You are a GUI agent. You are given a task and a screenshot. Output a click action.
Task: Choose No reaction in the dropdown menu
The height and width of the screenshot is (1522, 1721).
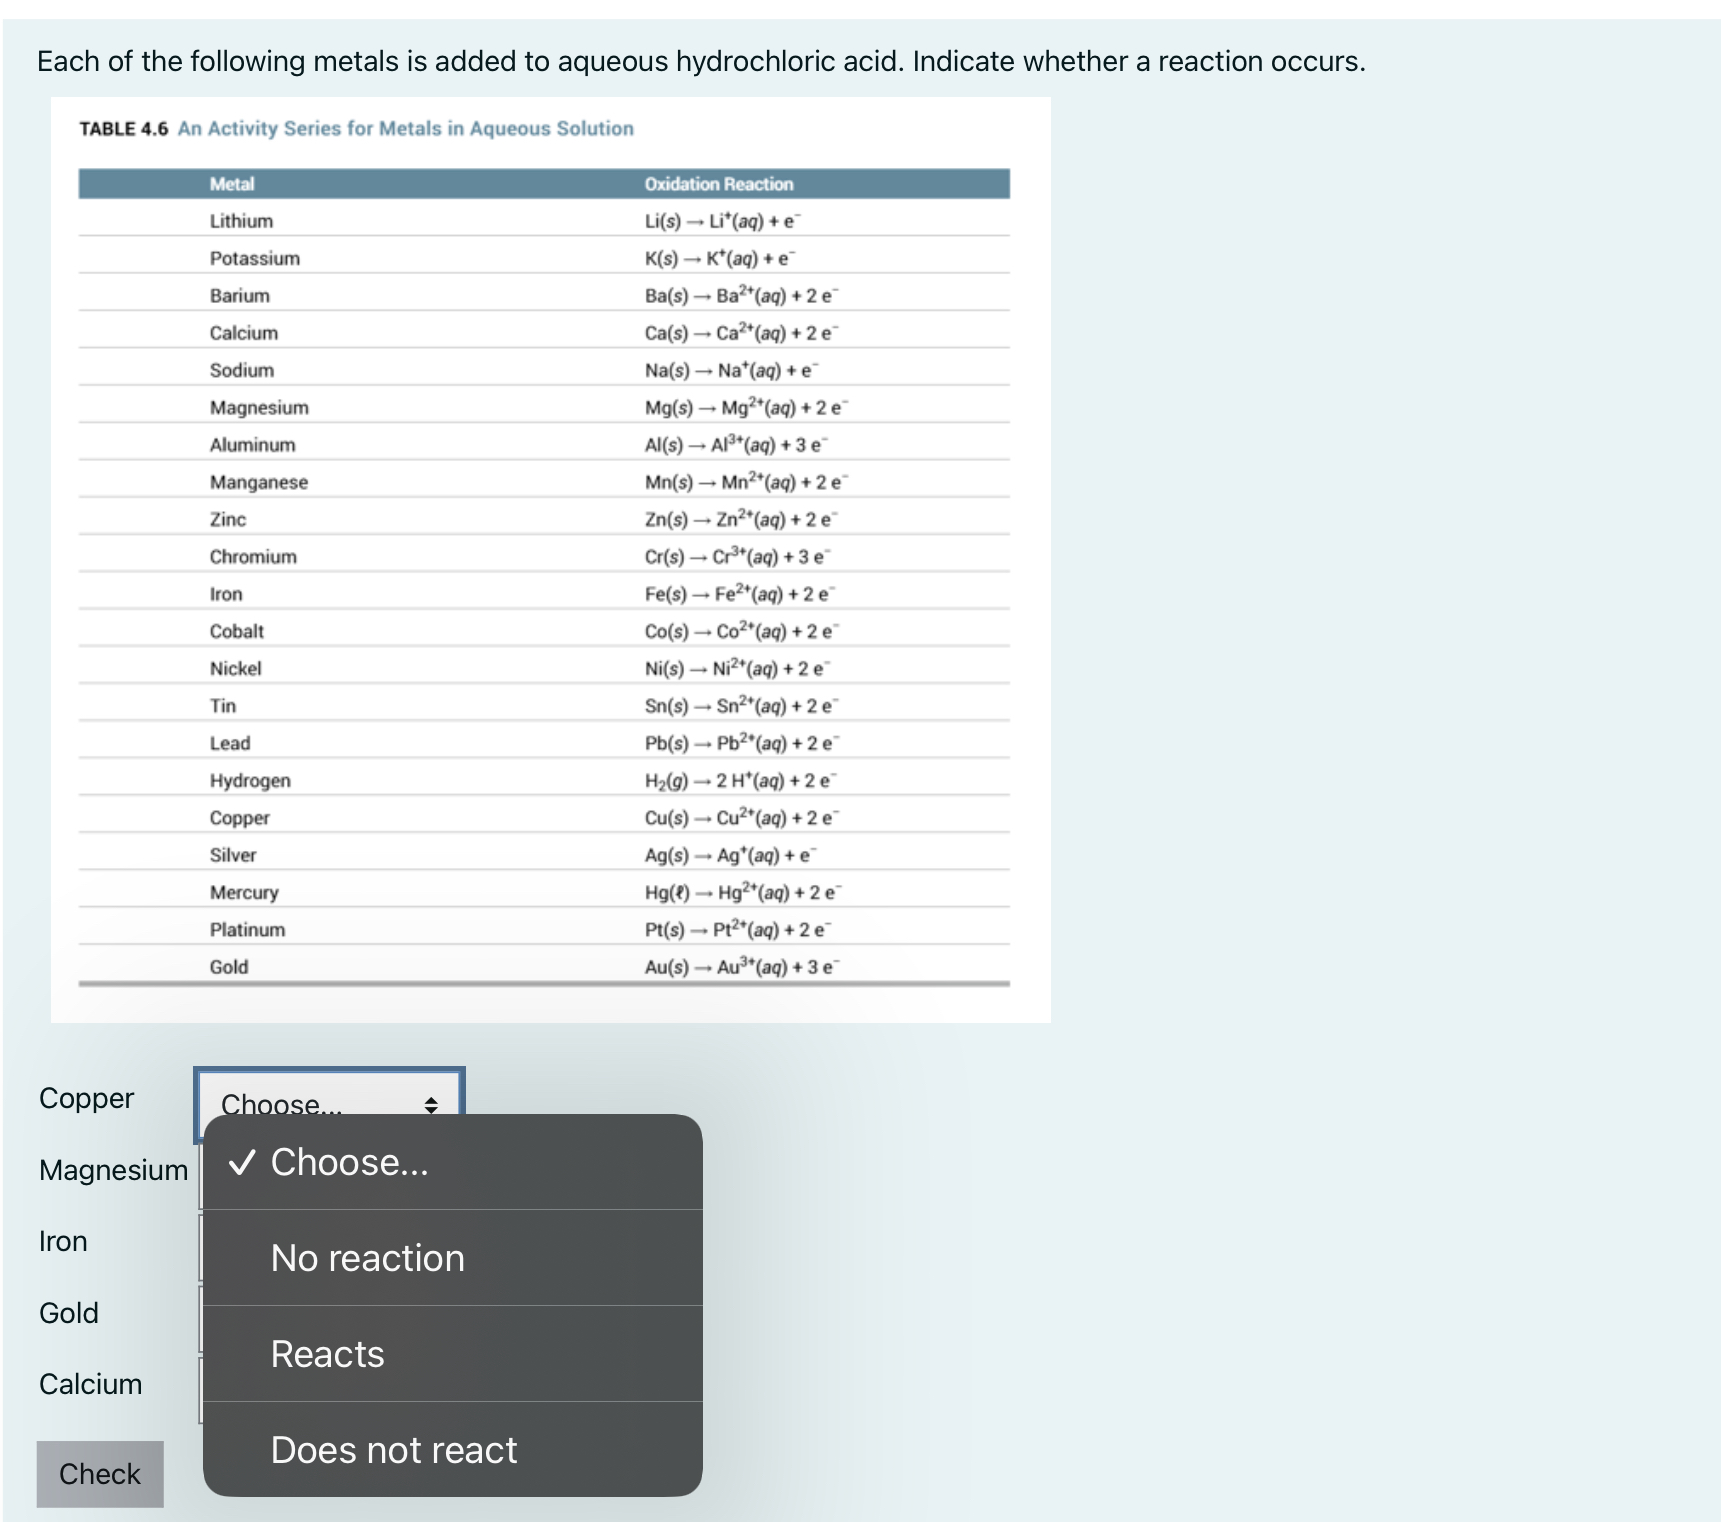point(366,1258)
